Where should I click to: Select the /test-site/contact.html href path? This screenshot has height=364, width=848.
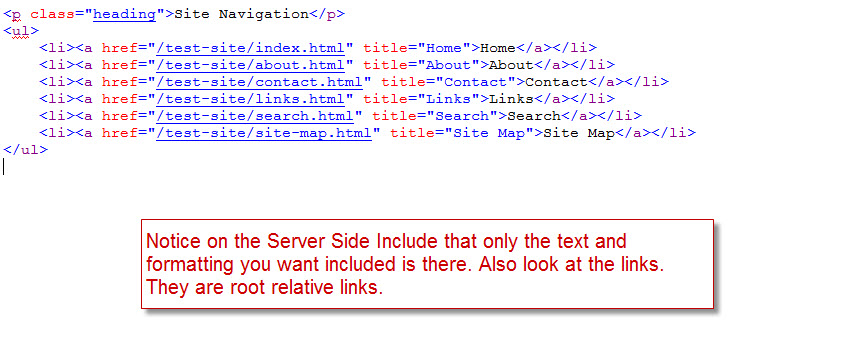260,82
